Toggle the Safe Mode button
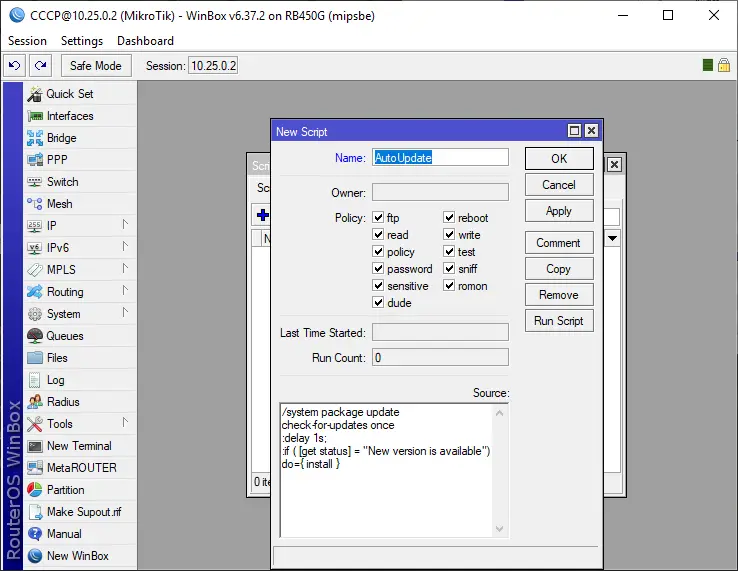Screen dimensions: 738x571 pyautogui.click(x=96, y=65)
